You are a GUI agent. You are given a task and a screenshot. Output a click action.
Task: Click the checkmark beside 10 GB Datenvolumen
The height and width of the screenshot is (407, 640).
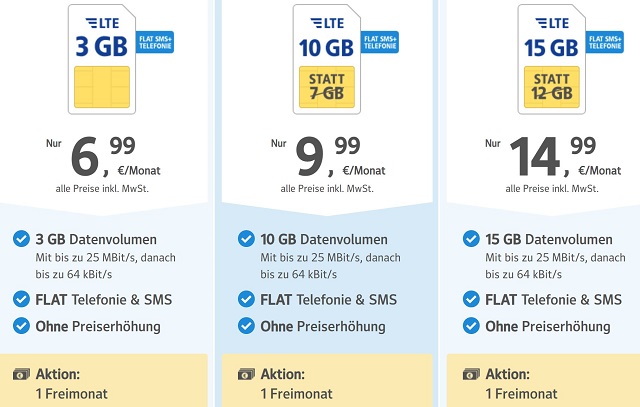(246, 239)
